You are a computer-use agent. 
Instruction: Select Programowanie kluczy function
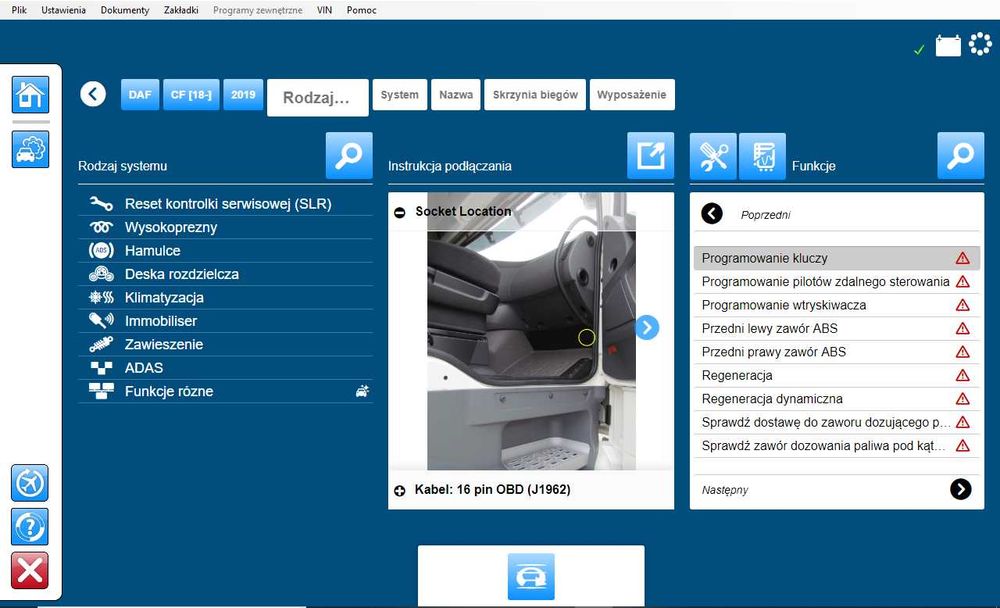[x=837, y=258]
